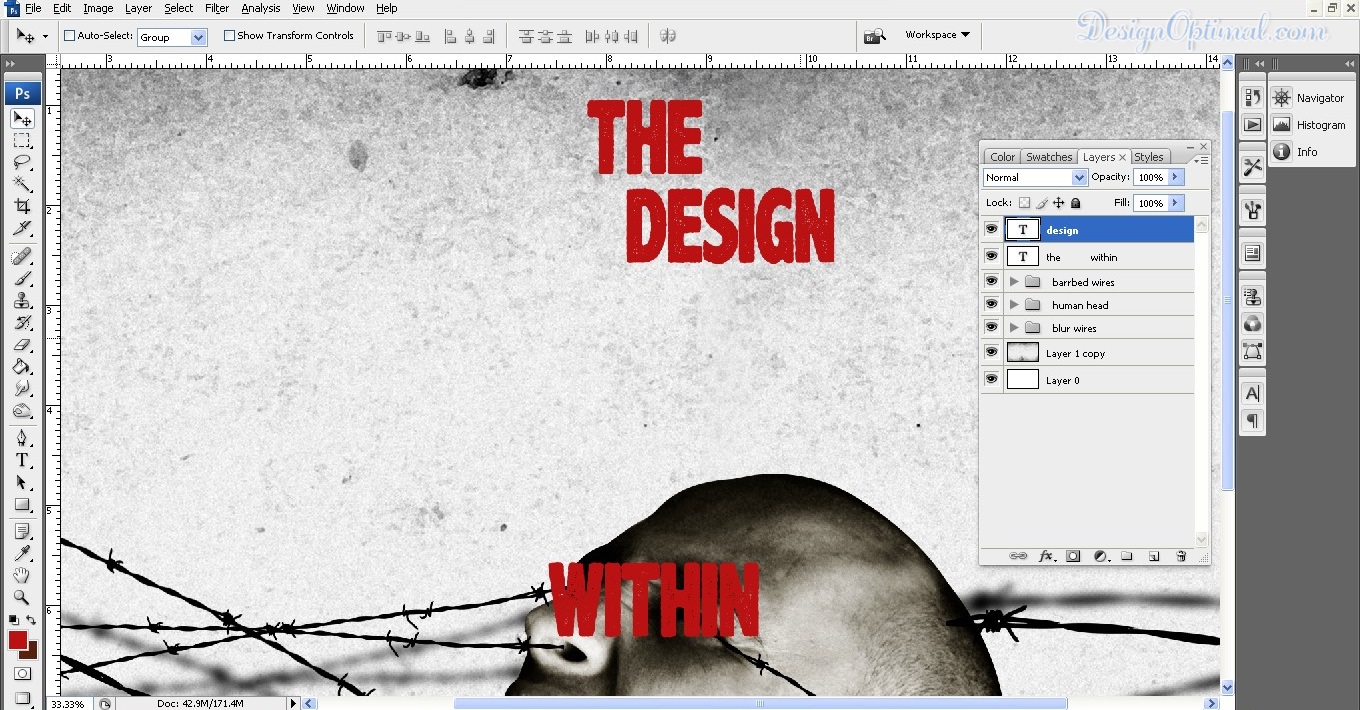Open the Workspace dropdown
This screenshot has width=1360, height=710.
[x=937, y=35]
